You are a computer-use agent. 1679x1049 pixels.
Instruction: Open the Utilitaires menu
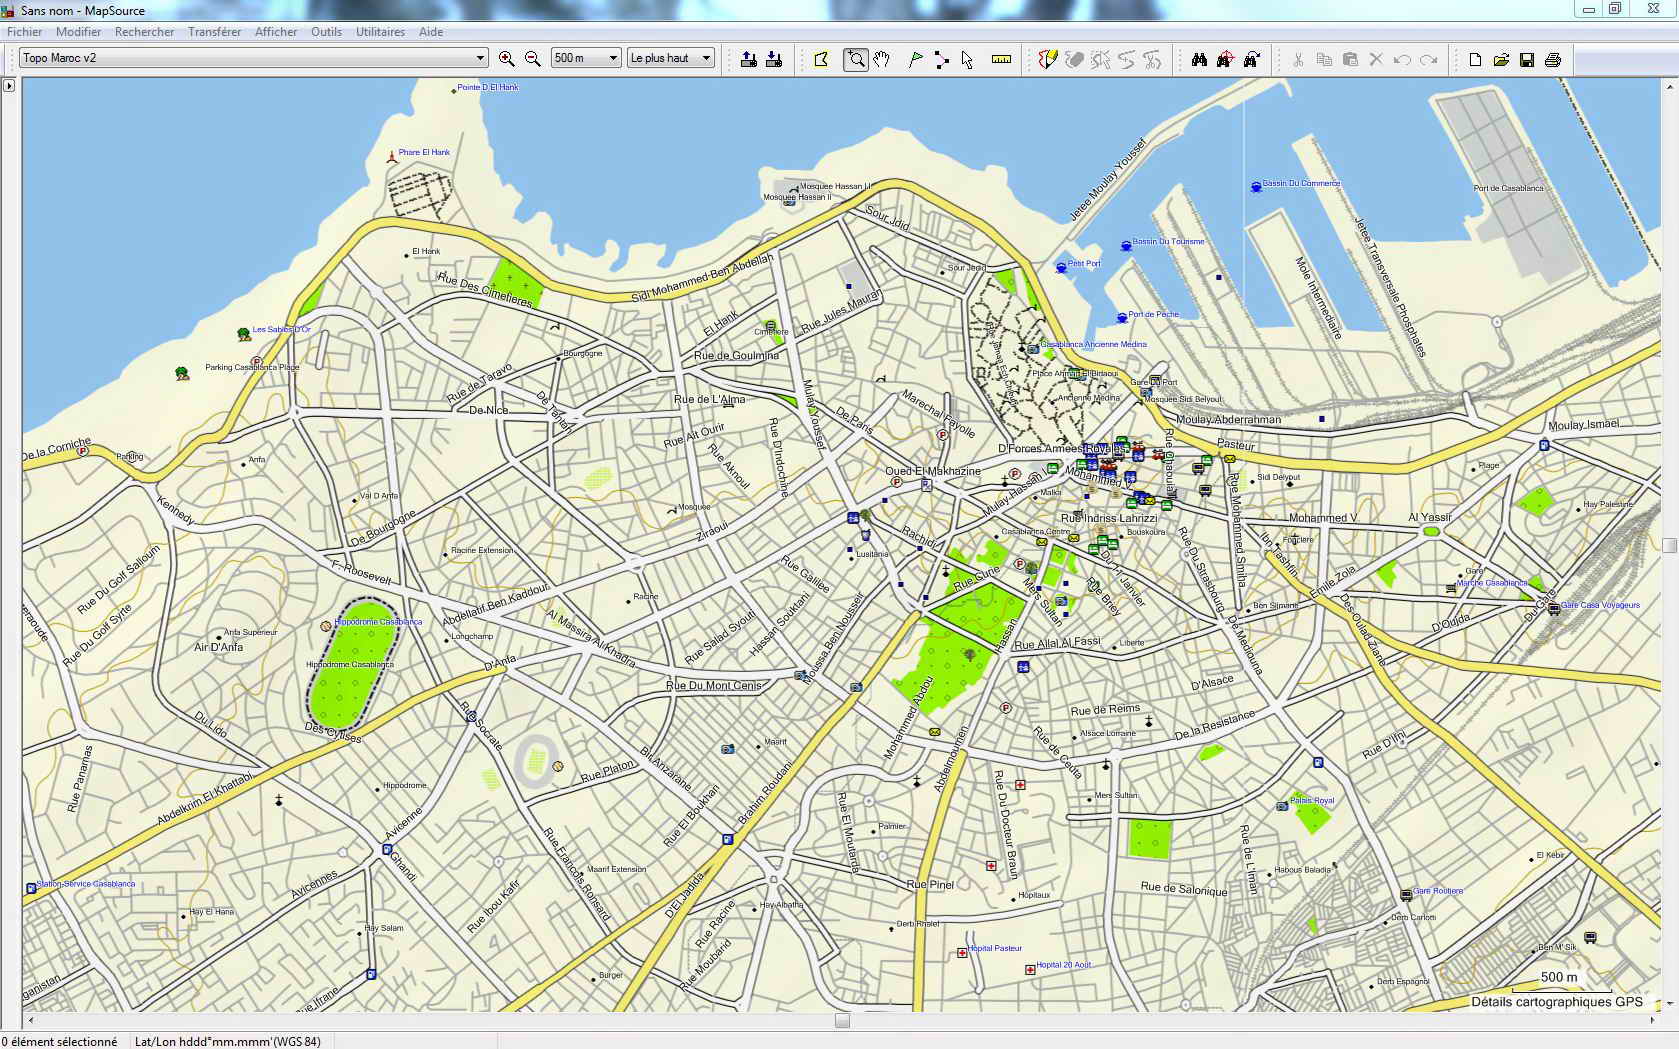pos(380,32)
